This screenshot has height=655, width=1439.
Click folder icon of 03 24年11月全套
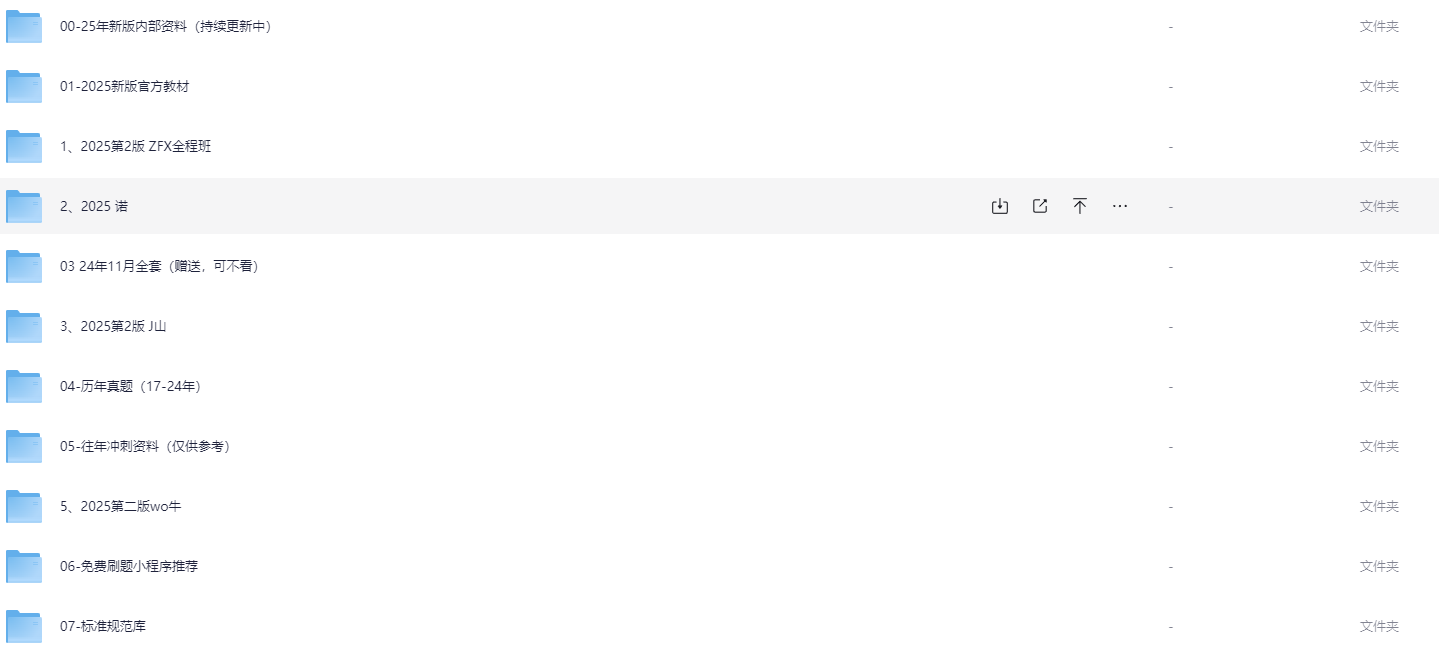(x=24, y=266)
